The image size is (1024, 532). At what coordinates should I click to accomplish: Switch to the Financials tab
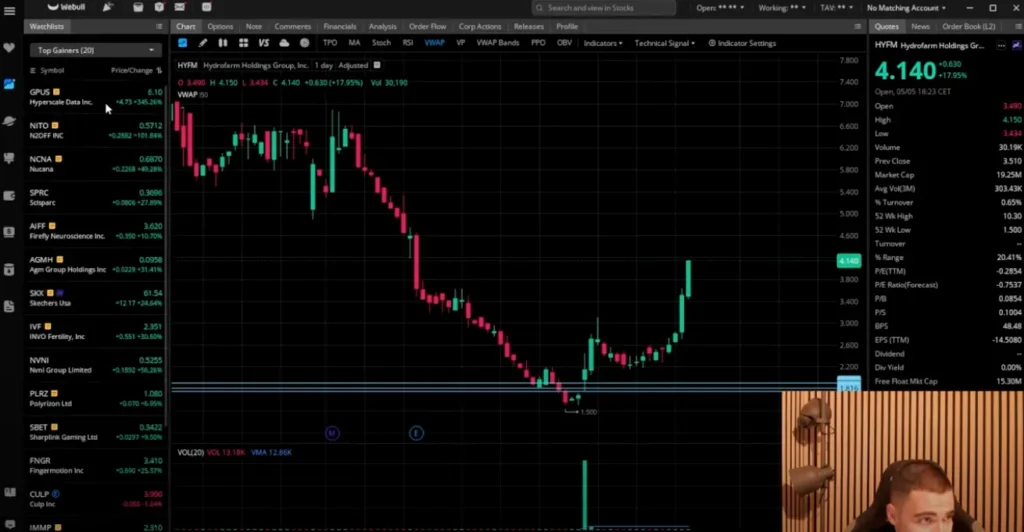click(340, 27)
